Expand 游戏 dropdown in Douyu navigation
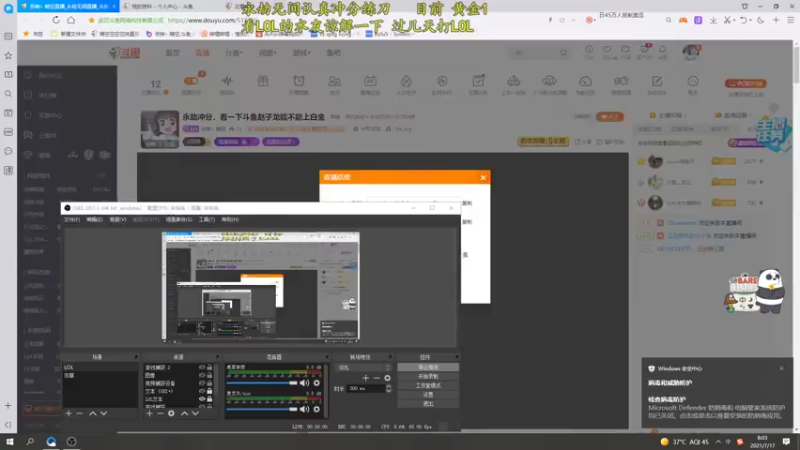 tap(302, 53)
